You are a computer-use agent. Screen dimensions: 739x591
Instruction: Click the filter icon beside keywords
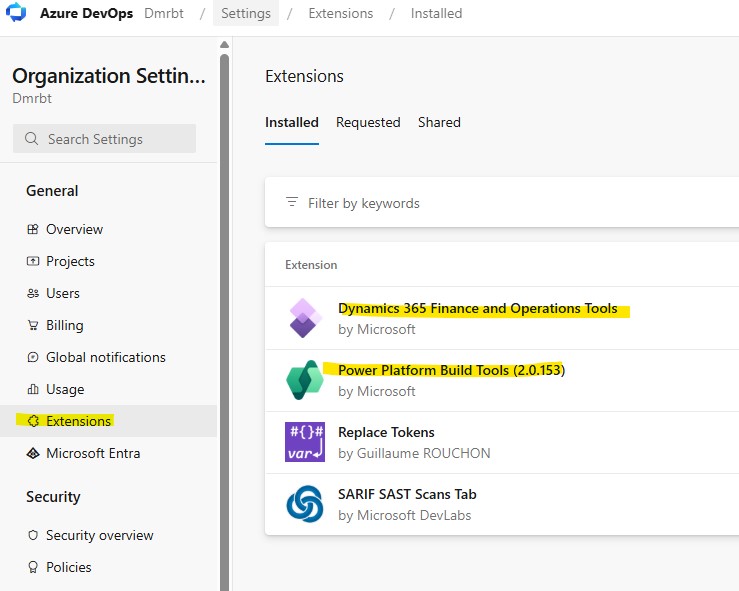[x=292, y=202]
